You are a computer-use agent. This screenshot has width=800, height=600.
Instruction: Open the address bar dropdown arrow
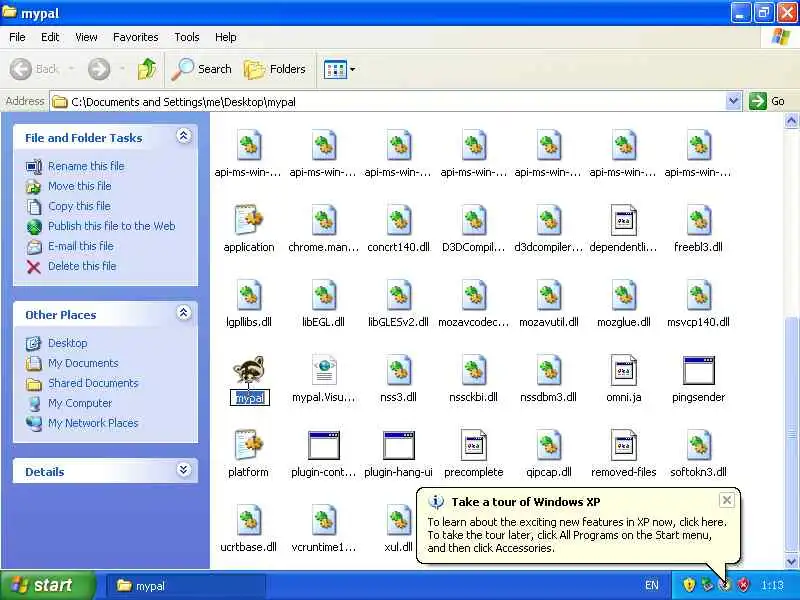click(x=733, y=101)
